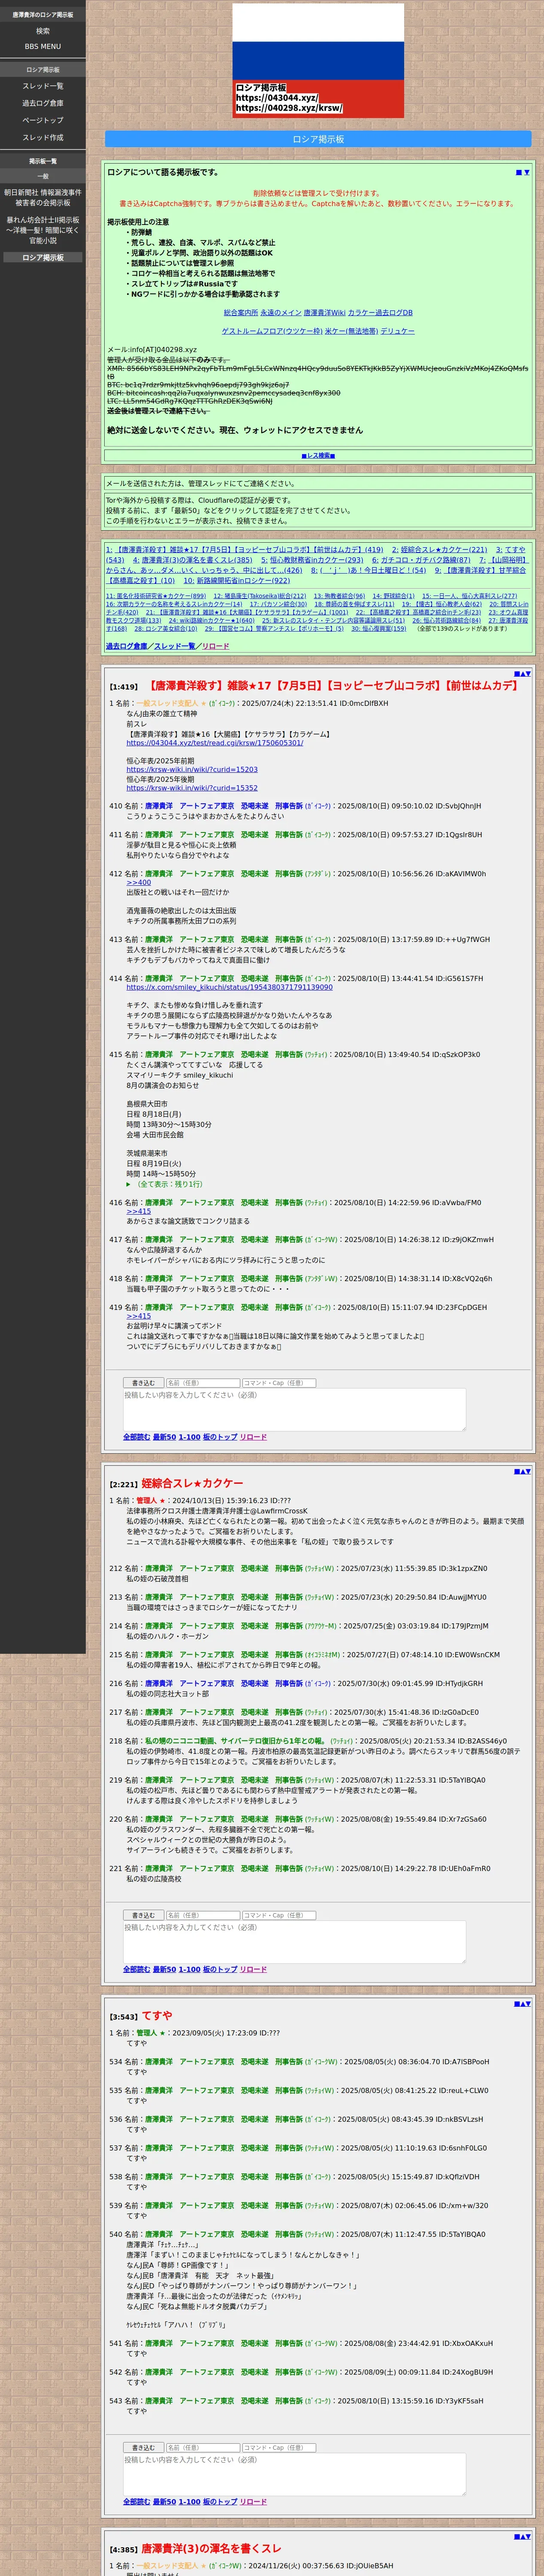544x2576 pixels.
Task: Jump to thread 10: 新路線開拓省inロシケー(922)
Action: 236,580
